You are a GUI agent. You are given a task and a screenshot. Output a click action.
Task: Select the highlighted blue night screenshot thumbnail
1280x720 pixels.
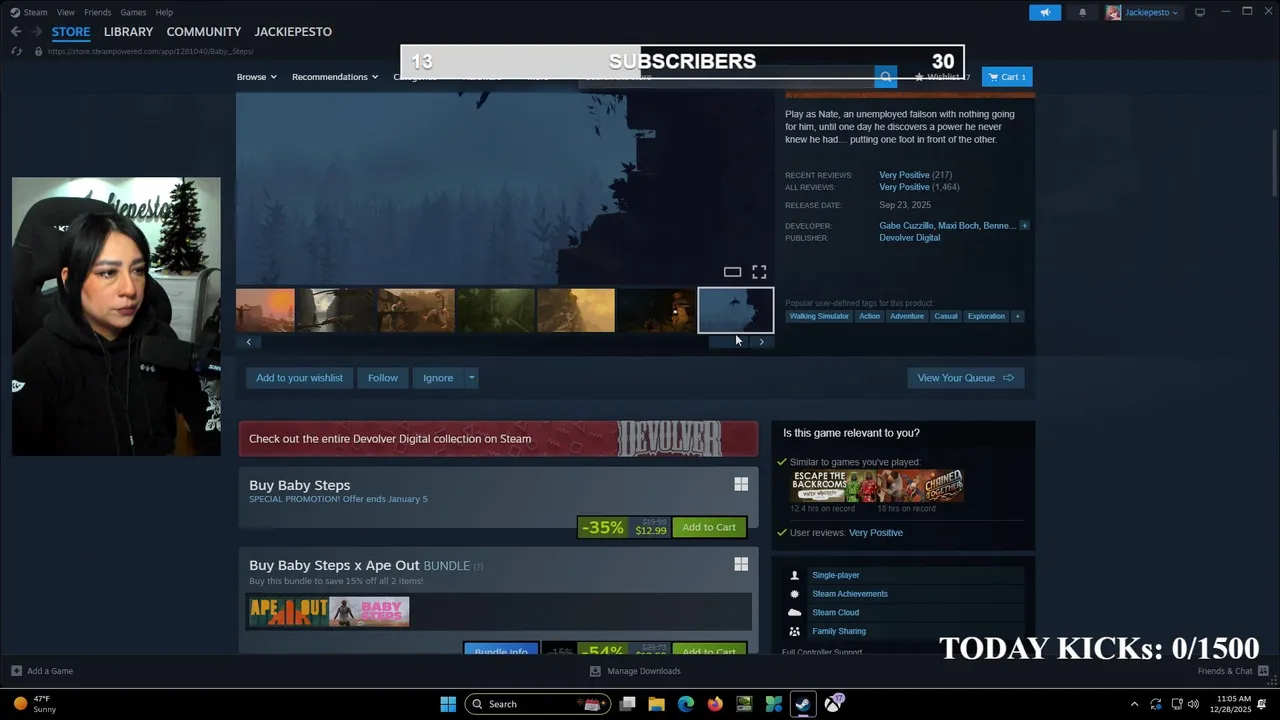click(736, 310)
